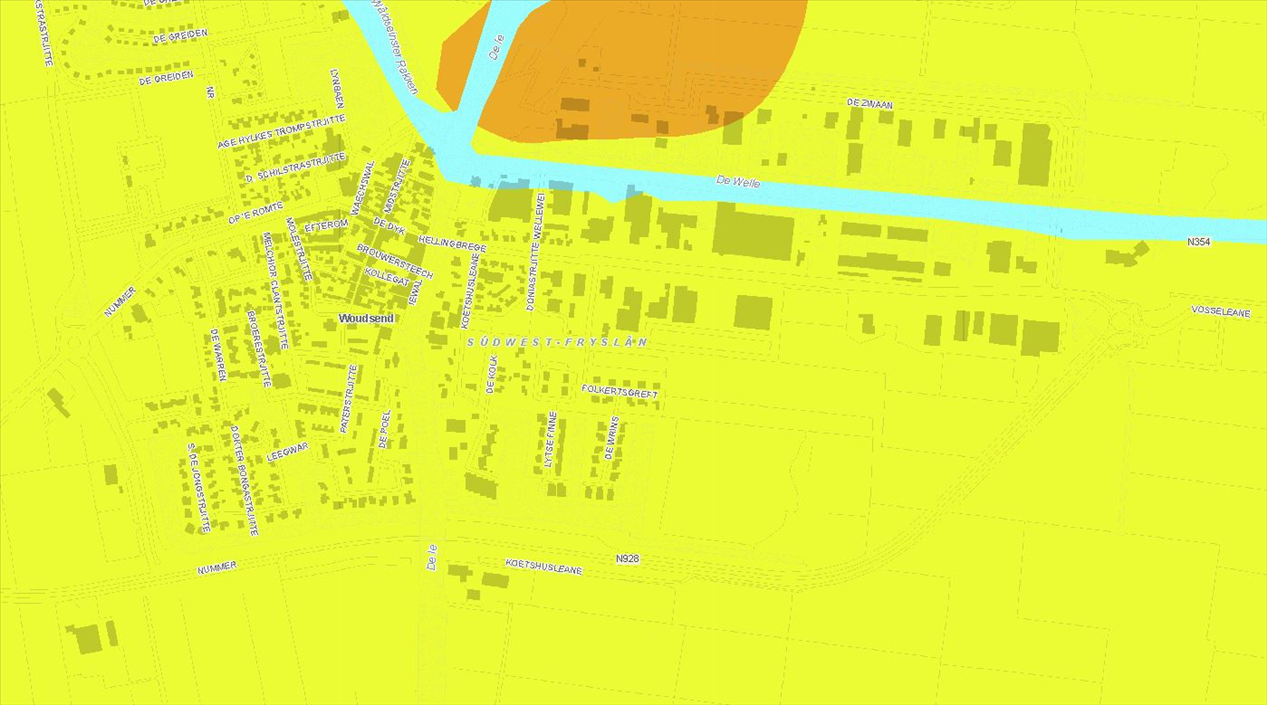Click the MELCHIOR CLANTSTRJITTE street label
1267x705 pixels.
274,290
